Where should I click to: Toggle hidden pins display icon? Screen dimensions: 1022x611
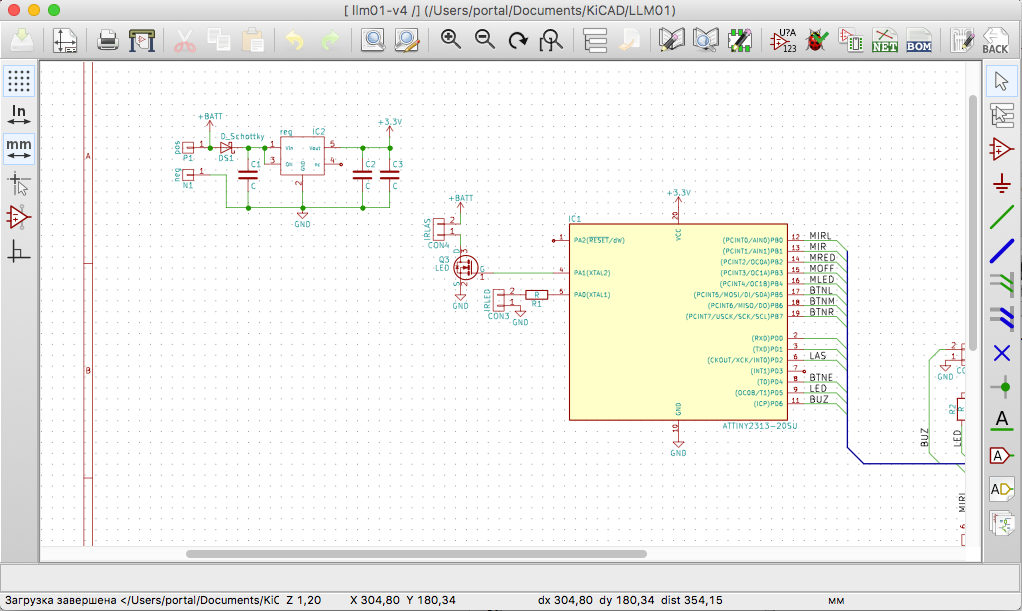tap(18, 217)
